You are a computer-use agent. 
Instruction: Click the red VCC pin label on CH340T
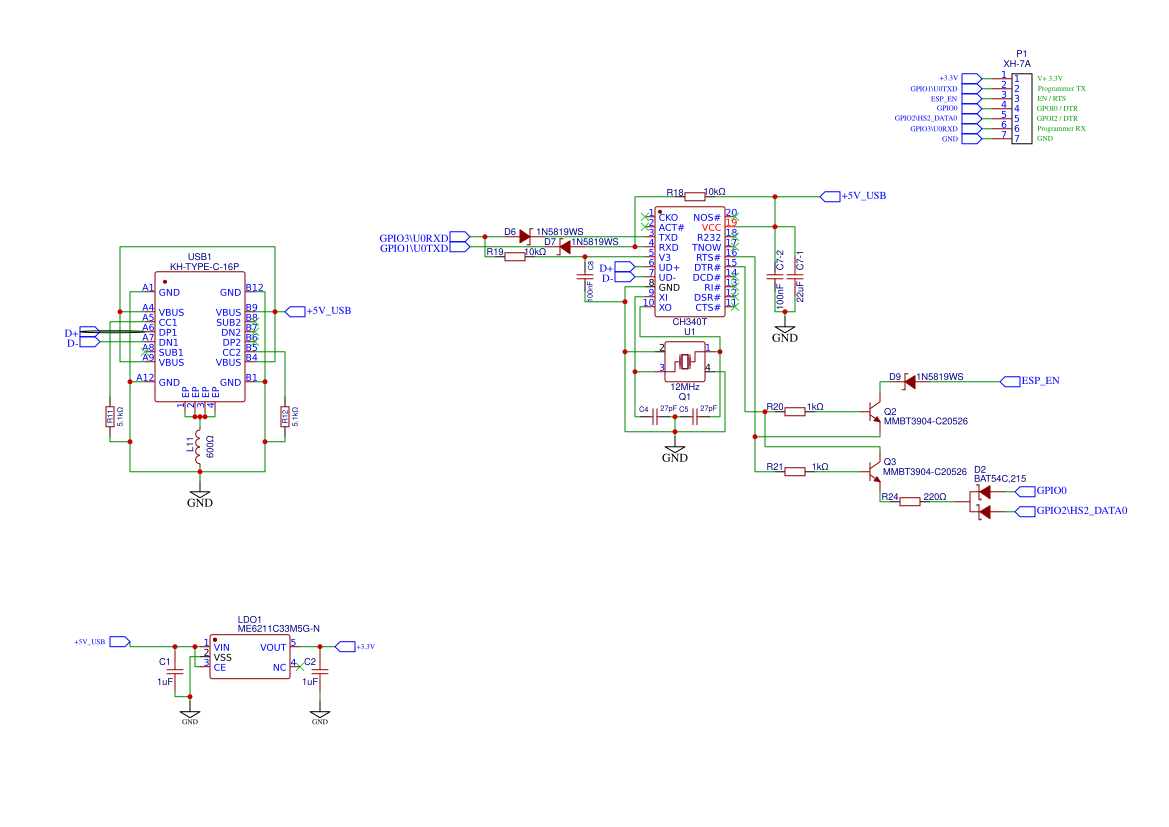[711, 227]
